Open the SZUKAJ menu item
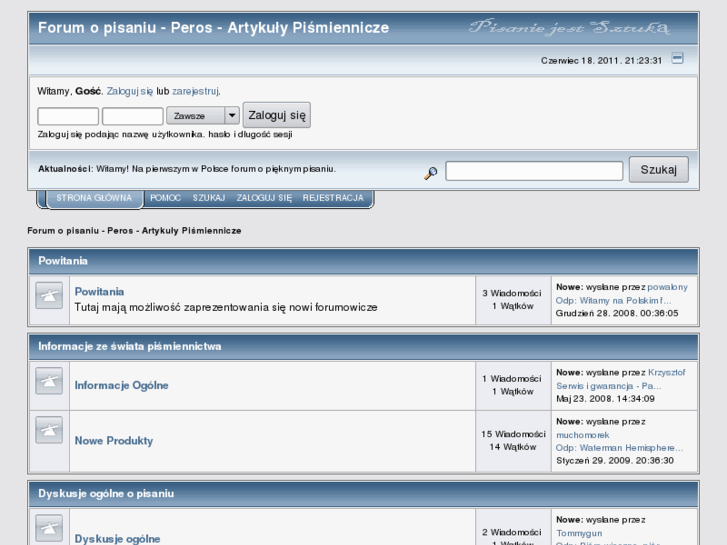This screenshot has height=545, width=727. pyautogui.click(x=209, y=198)
